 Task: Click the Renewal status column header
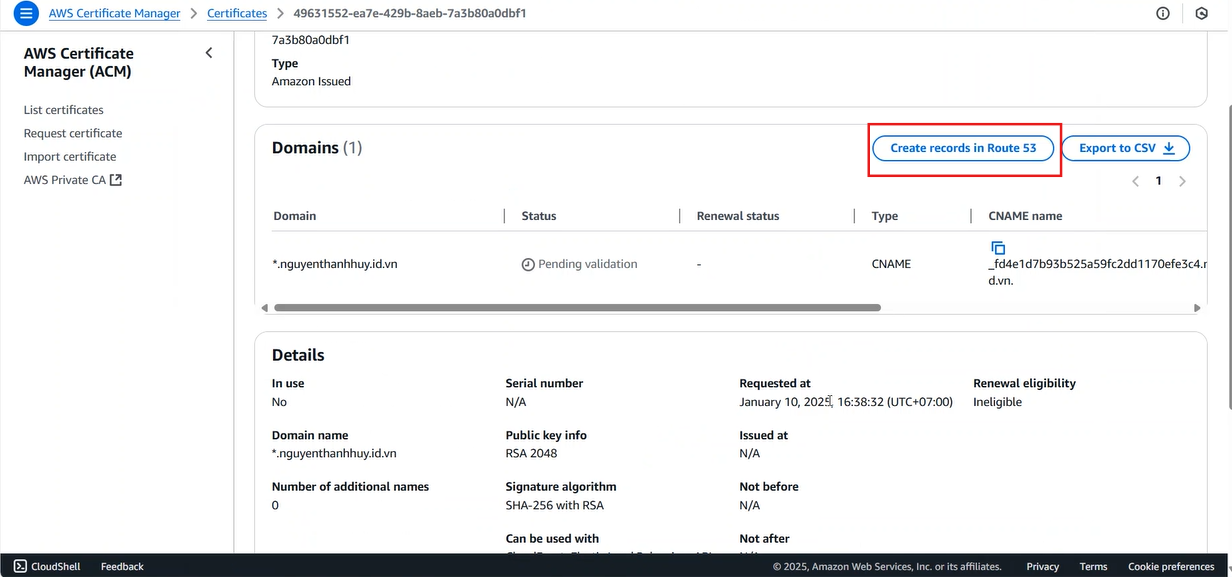coord(738,216)
